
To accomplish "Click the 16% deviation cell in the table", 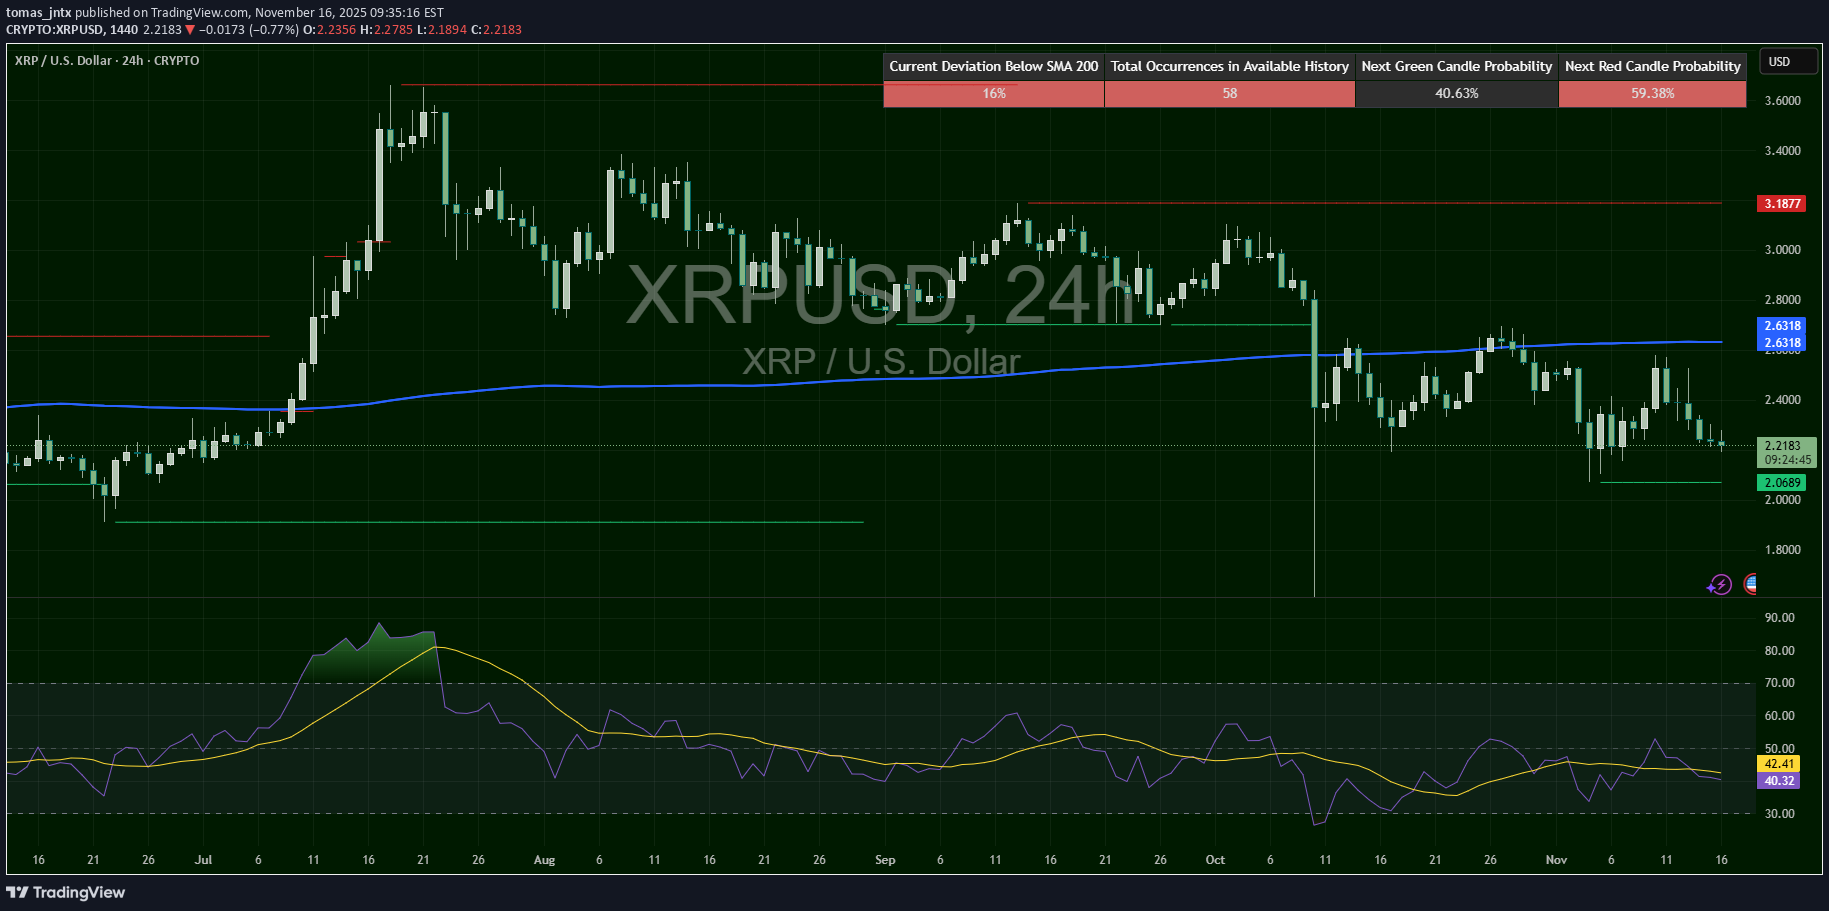I will click(993, 93).
